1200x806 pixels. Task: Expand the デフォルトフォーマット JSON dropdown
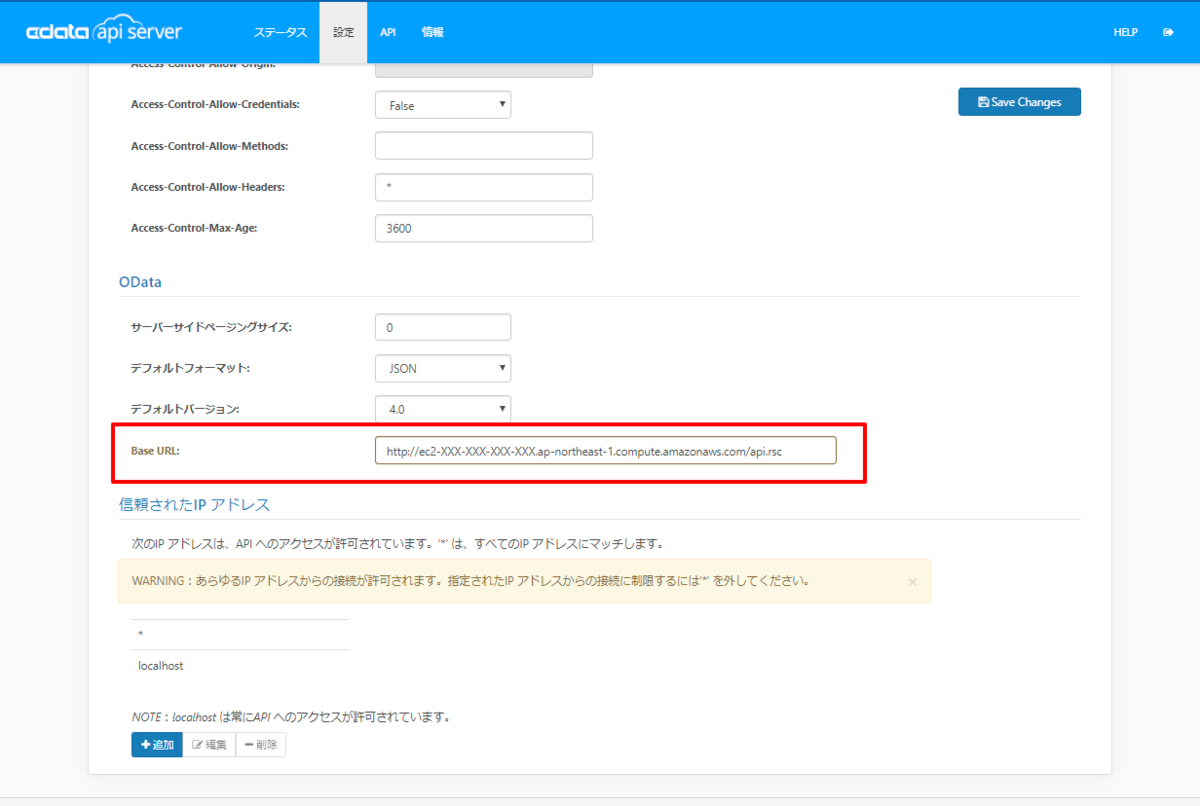click(x=443, y=368)
